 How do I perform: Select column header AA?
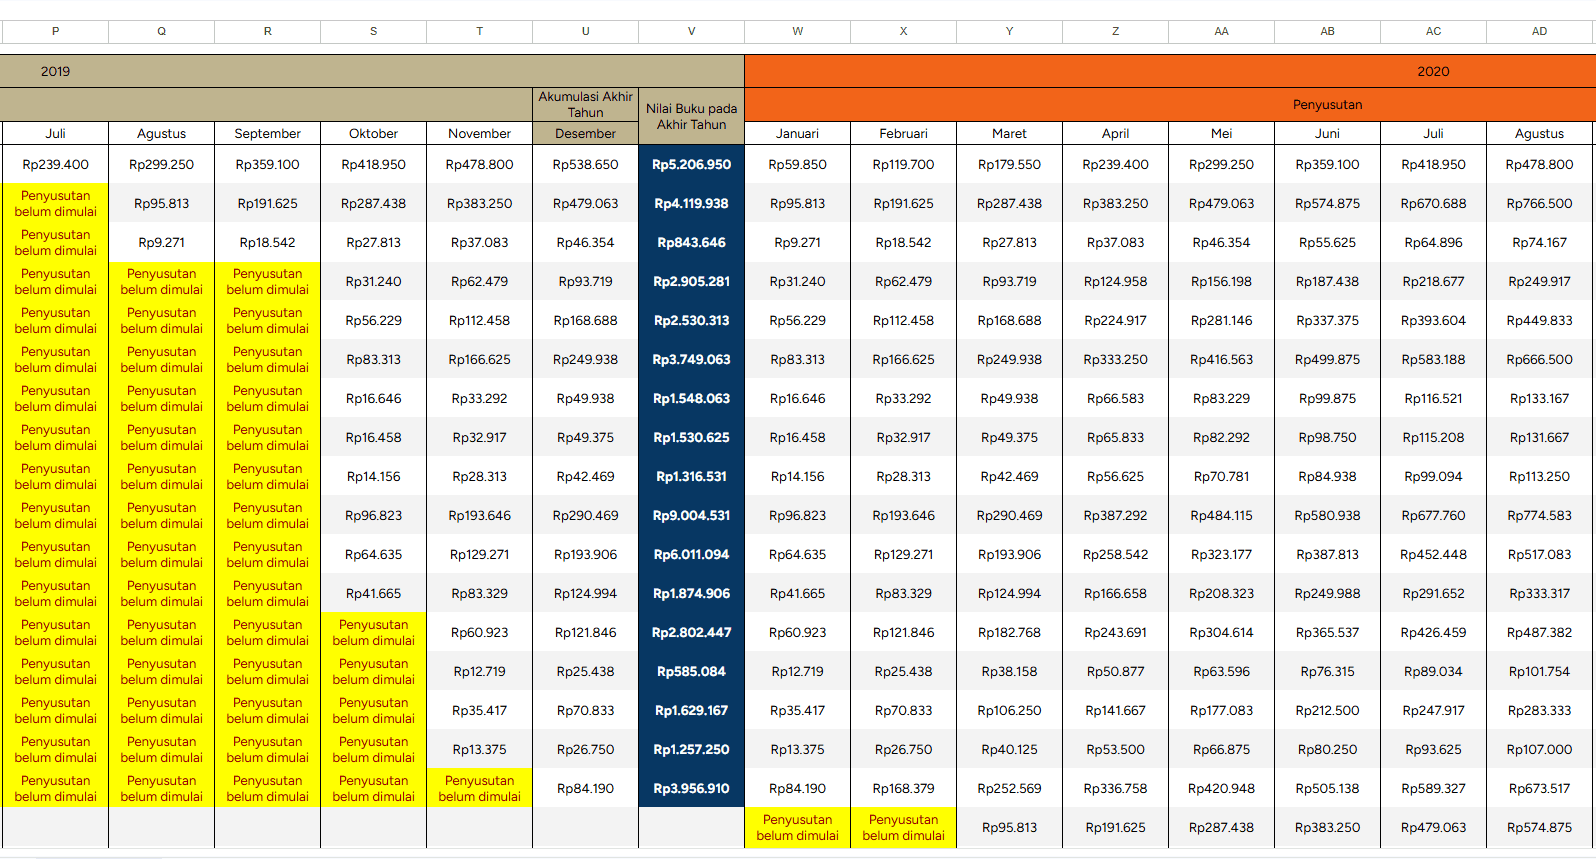pyautogui.click(x=1221, y=31)
